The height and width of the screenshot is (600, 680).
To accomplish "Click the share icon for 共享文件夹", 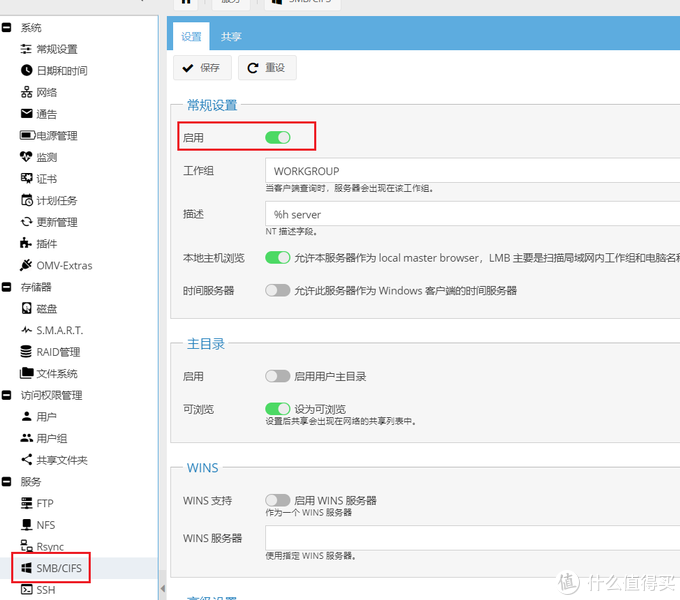I will [26, 460].
